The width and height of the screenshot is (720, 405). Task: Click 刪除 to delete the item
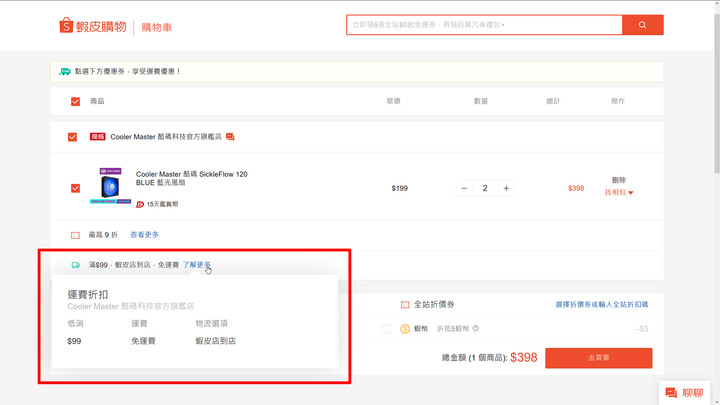(619, 180)
